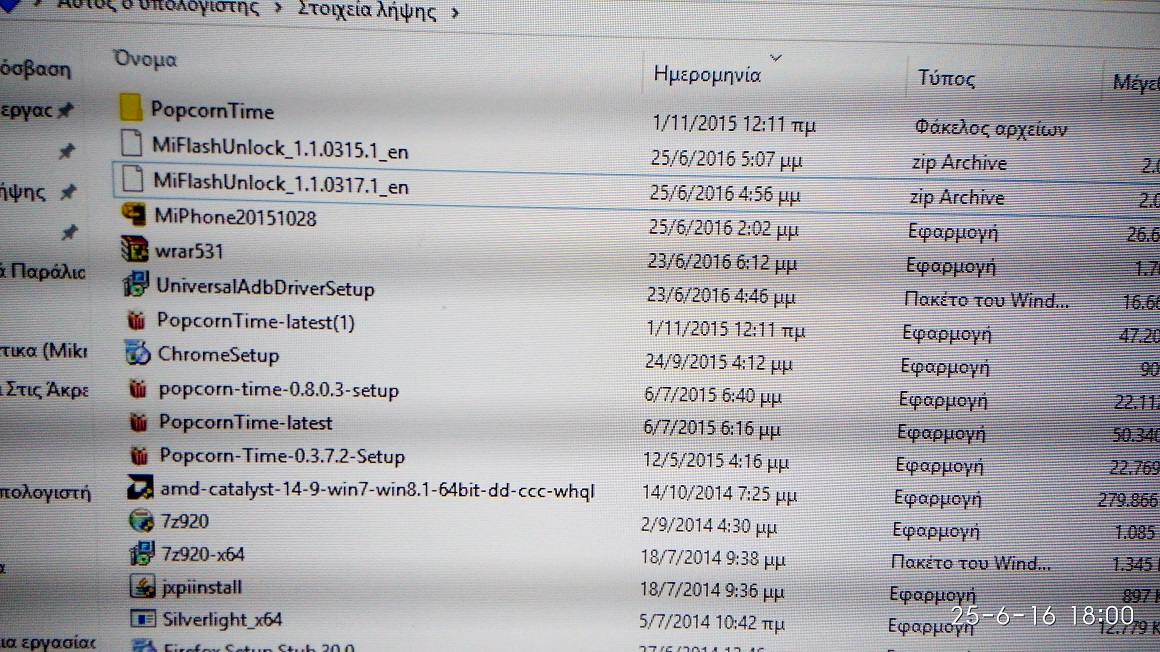Click the date '14/10/2014 7:25 μμ'
The height and width of the screenshot is (652, 1160).
tap(719, 494)
